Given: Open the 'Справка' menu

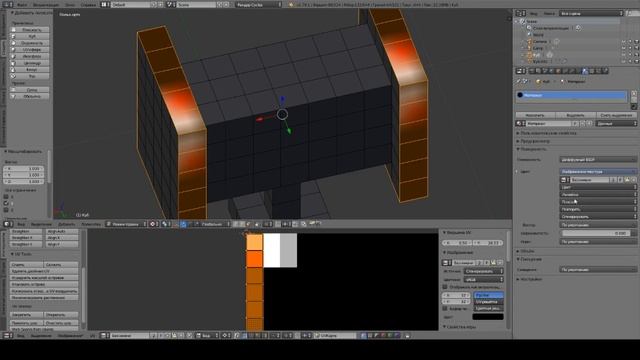Looking at the screenshot, I should (x=88, y=4).
